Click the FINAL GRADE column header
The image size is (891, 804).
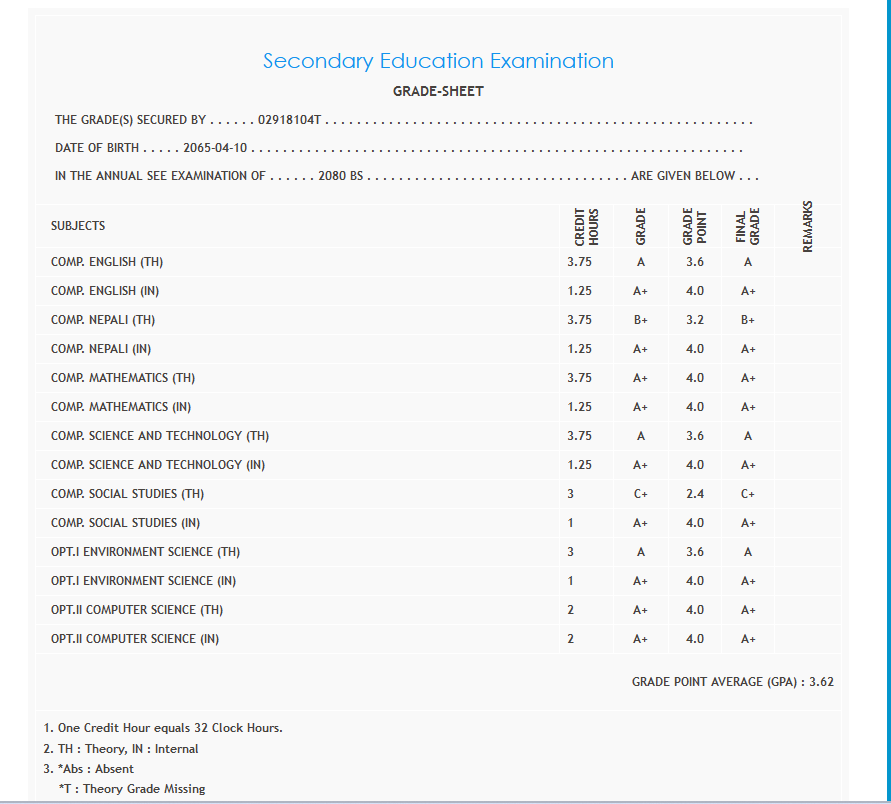coord(748,227)
